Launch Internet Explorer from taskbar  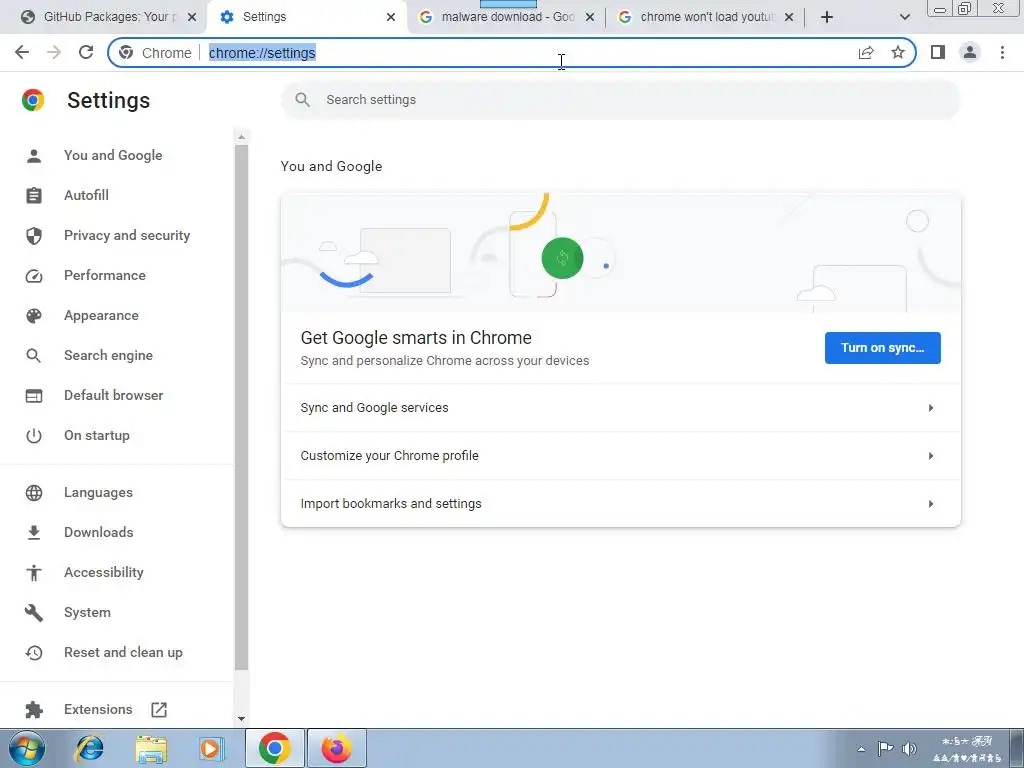[89, 748]
